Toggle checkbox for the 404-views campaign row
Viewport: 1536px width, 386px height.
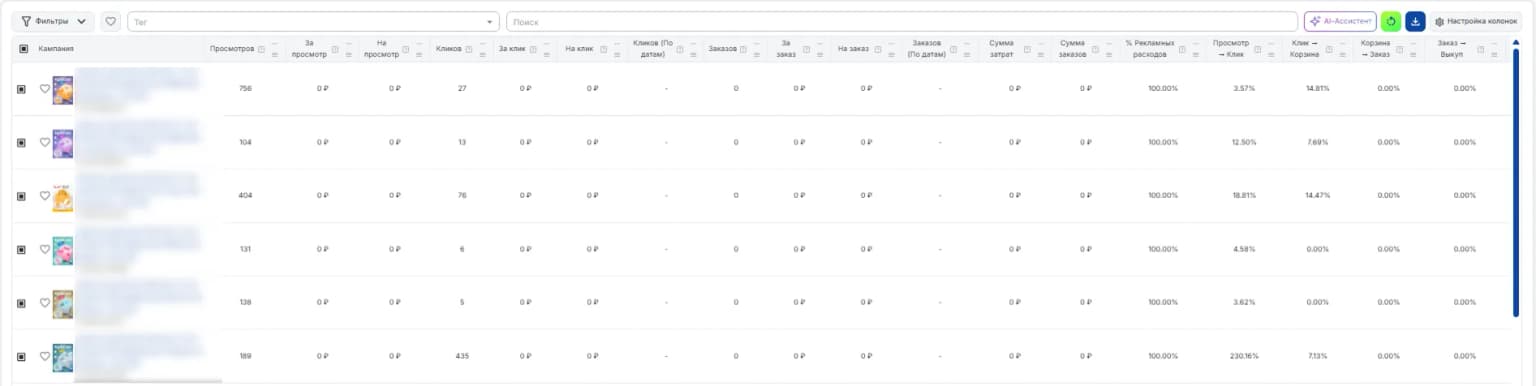[21, 196]
